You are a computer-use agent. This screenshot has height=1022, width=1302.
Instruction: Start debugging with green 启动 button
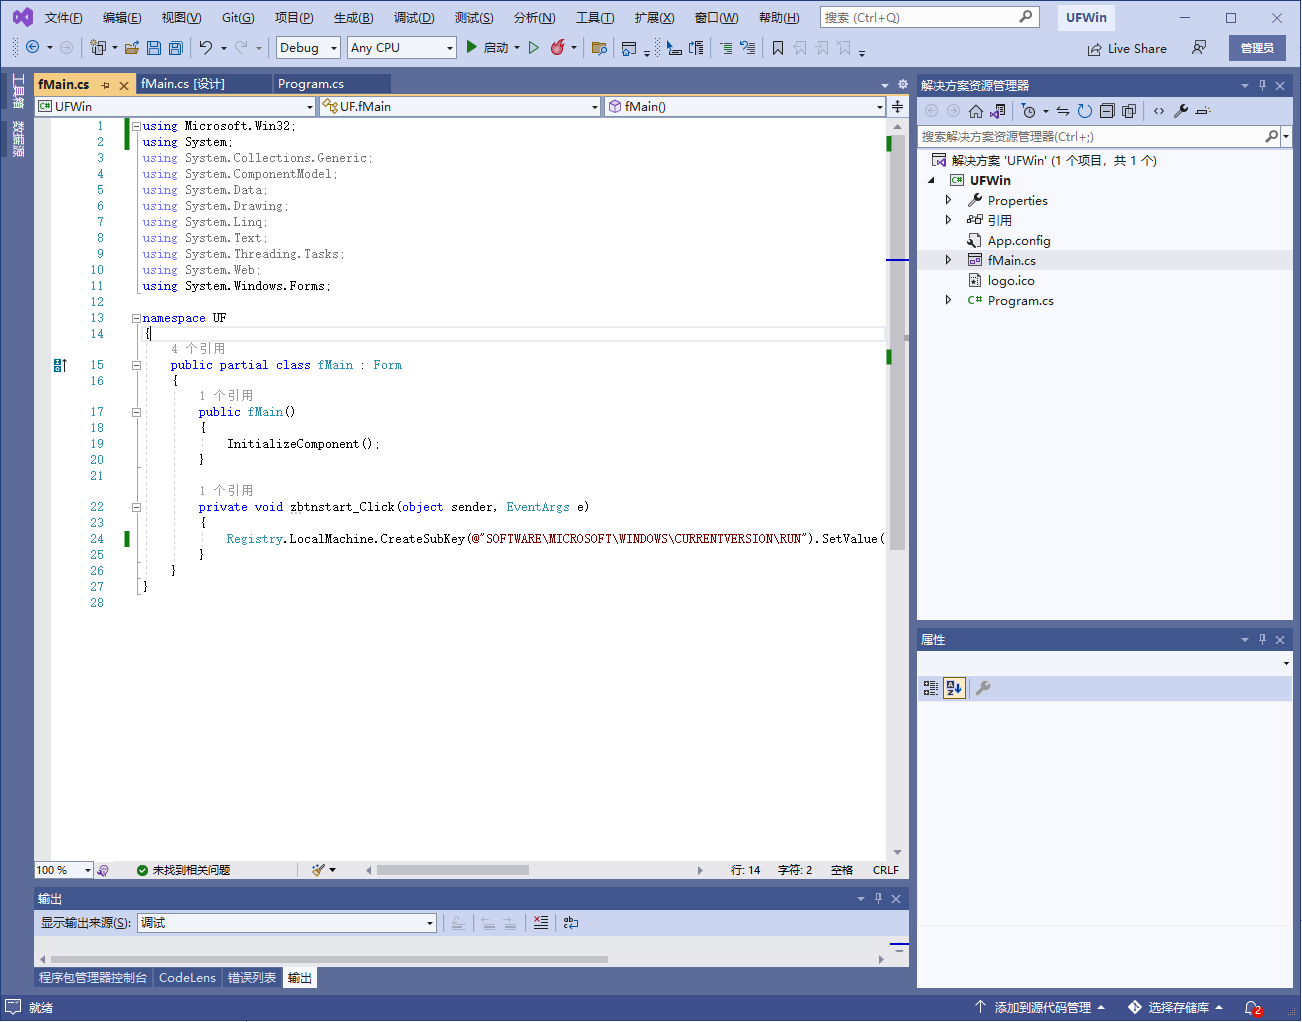point(487,47)
